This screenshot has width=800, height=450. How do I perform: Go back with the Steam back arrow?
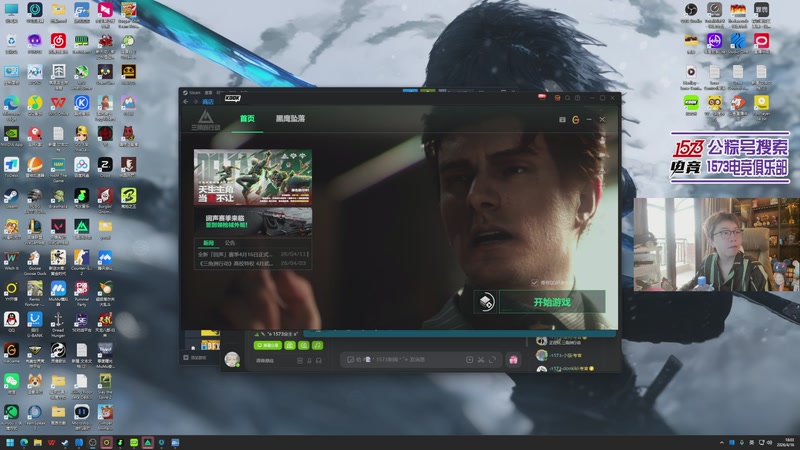(186, 102)
